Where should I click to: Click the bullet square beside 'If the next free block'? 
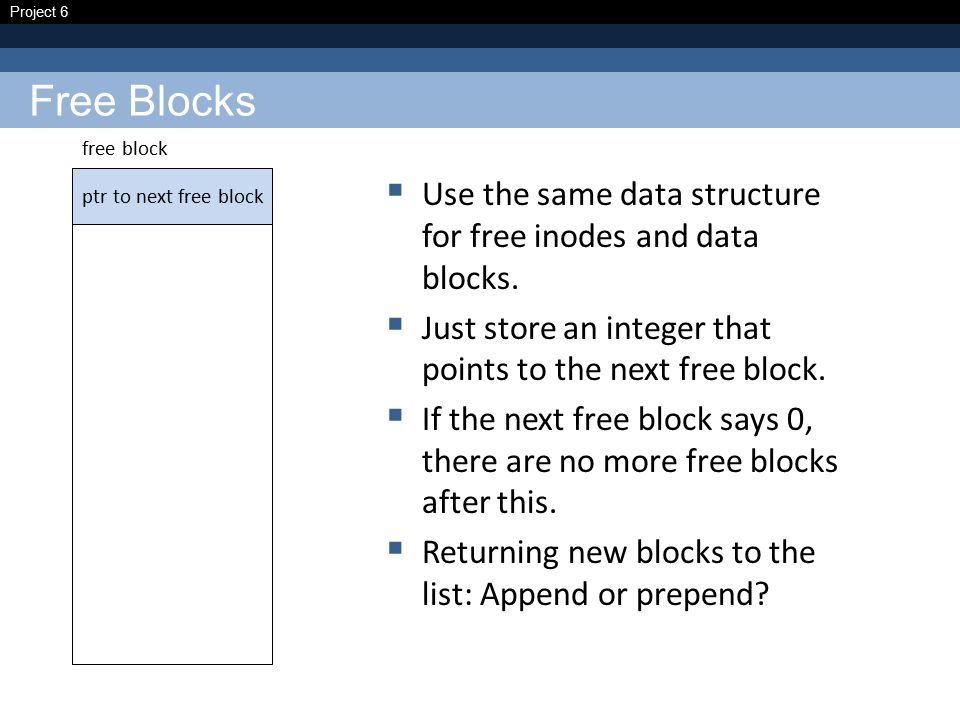click(x=396, y=415)
